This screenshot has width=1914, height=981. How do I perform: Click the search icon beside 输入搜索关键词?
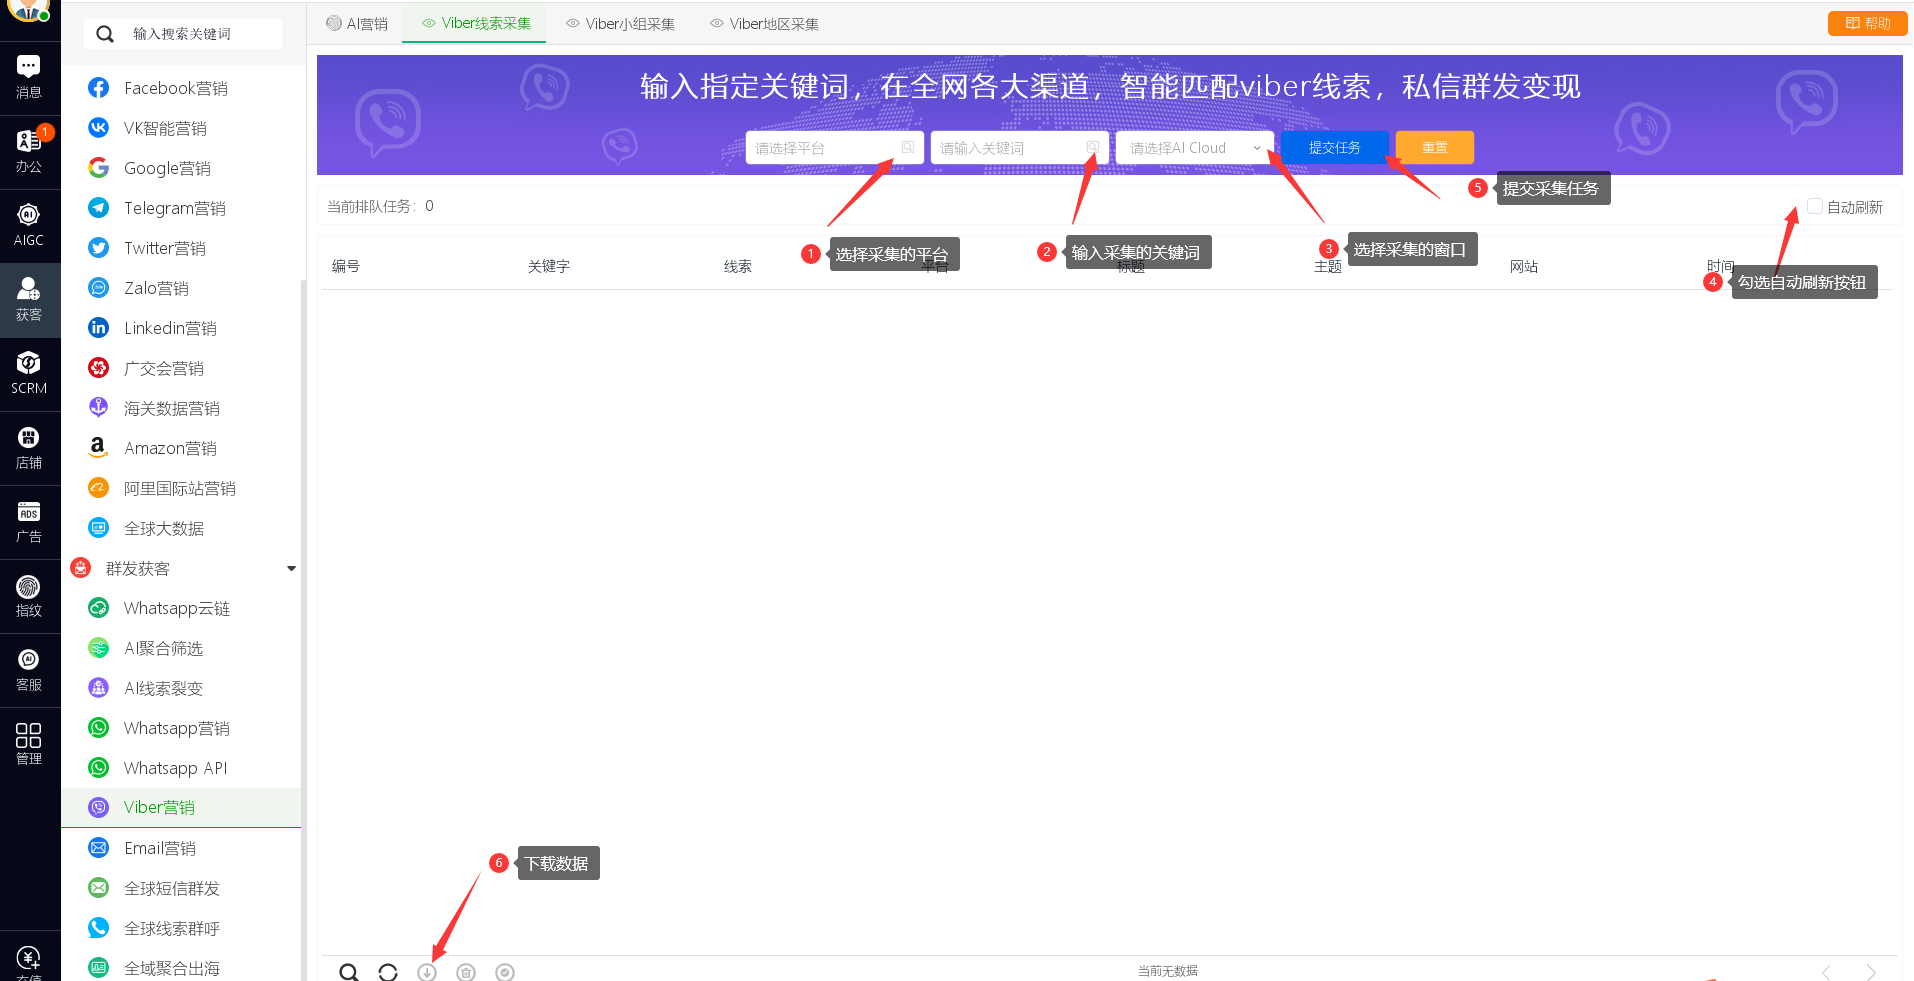pyautogui.click(x=105, y=34)
